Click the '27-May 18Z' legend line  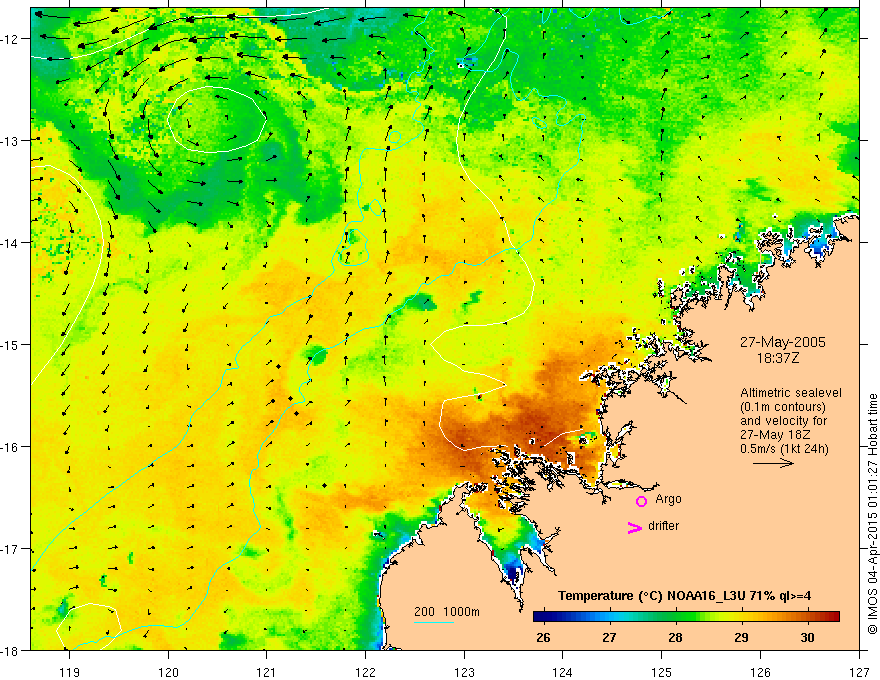coord(776,435)
